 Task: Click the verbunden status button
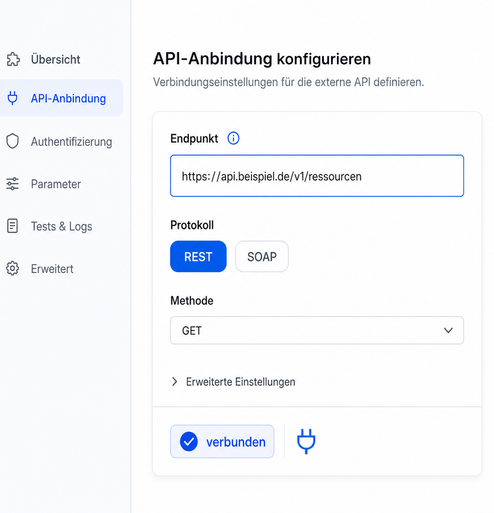click(x=222, y=441)
